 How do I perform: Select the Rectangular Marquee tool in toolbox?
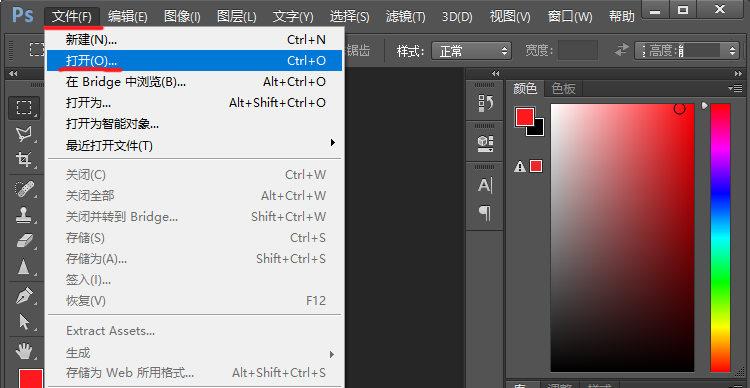tap(24, 108)
